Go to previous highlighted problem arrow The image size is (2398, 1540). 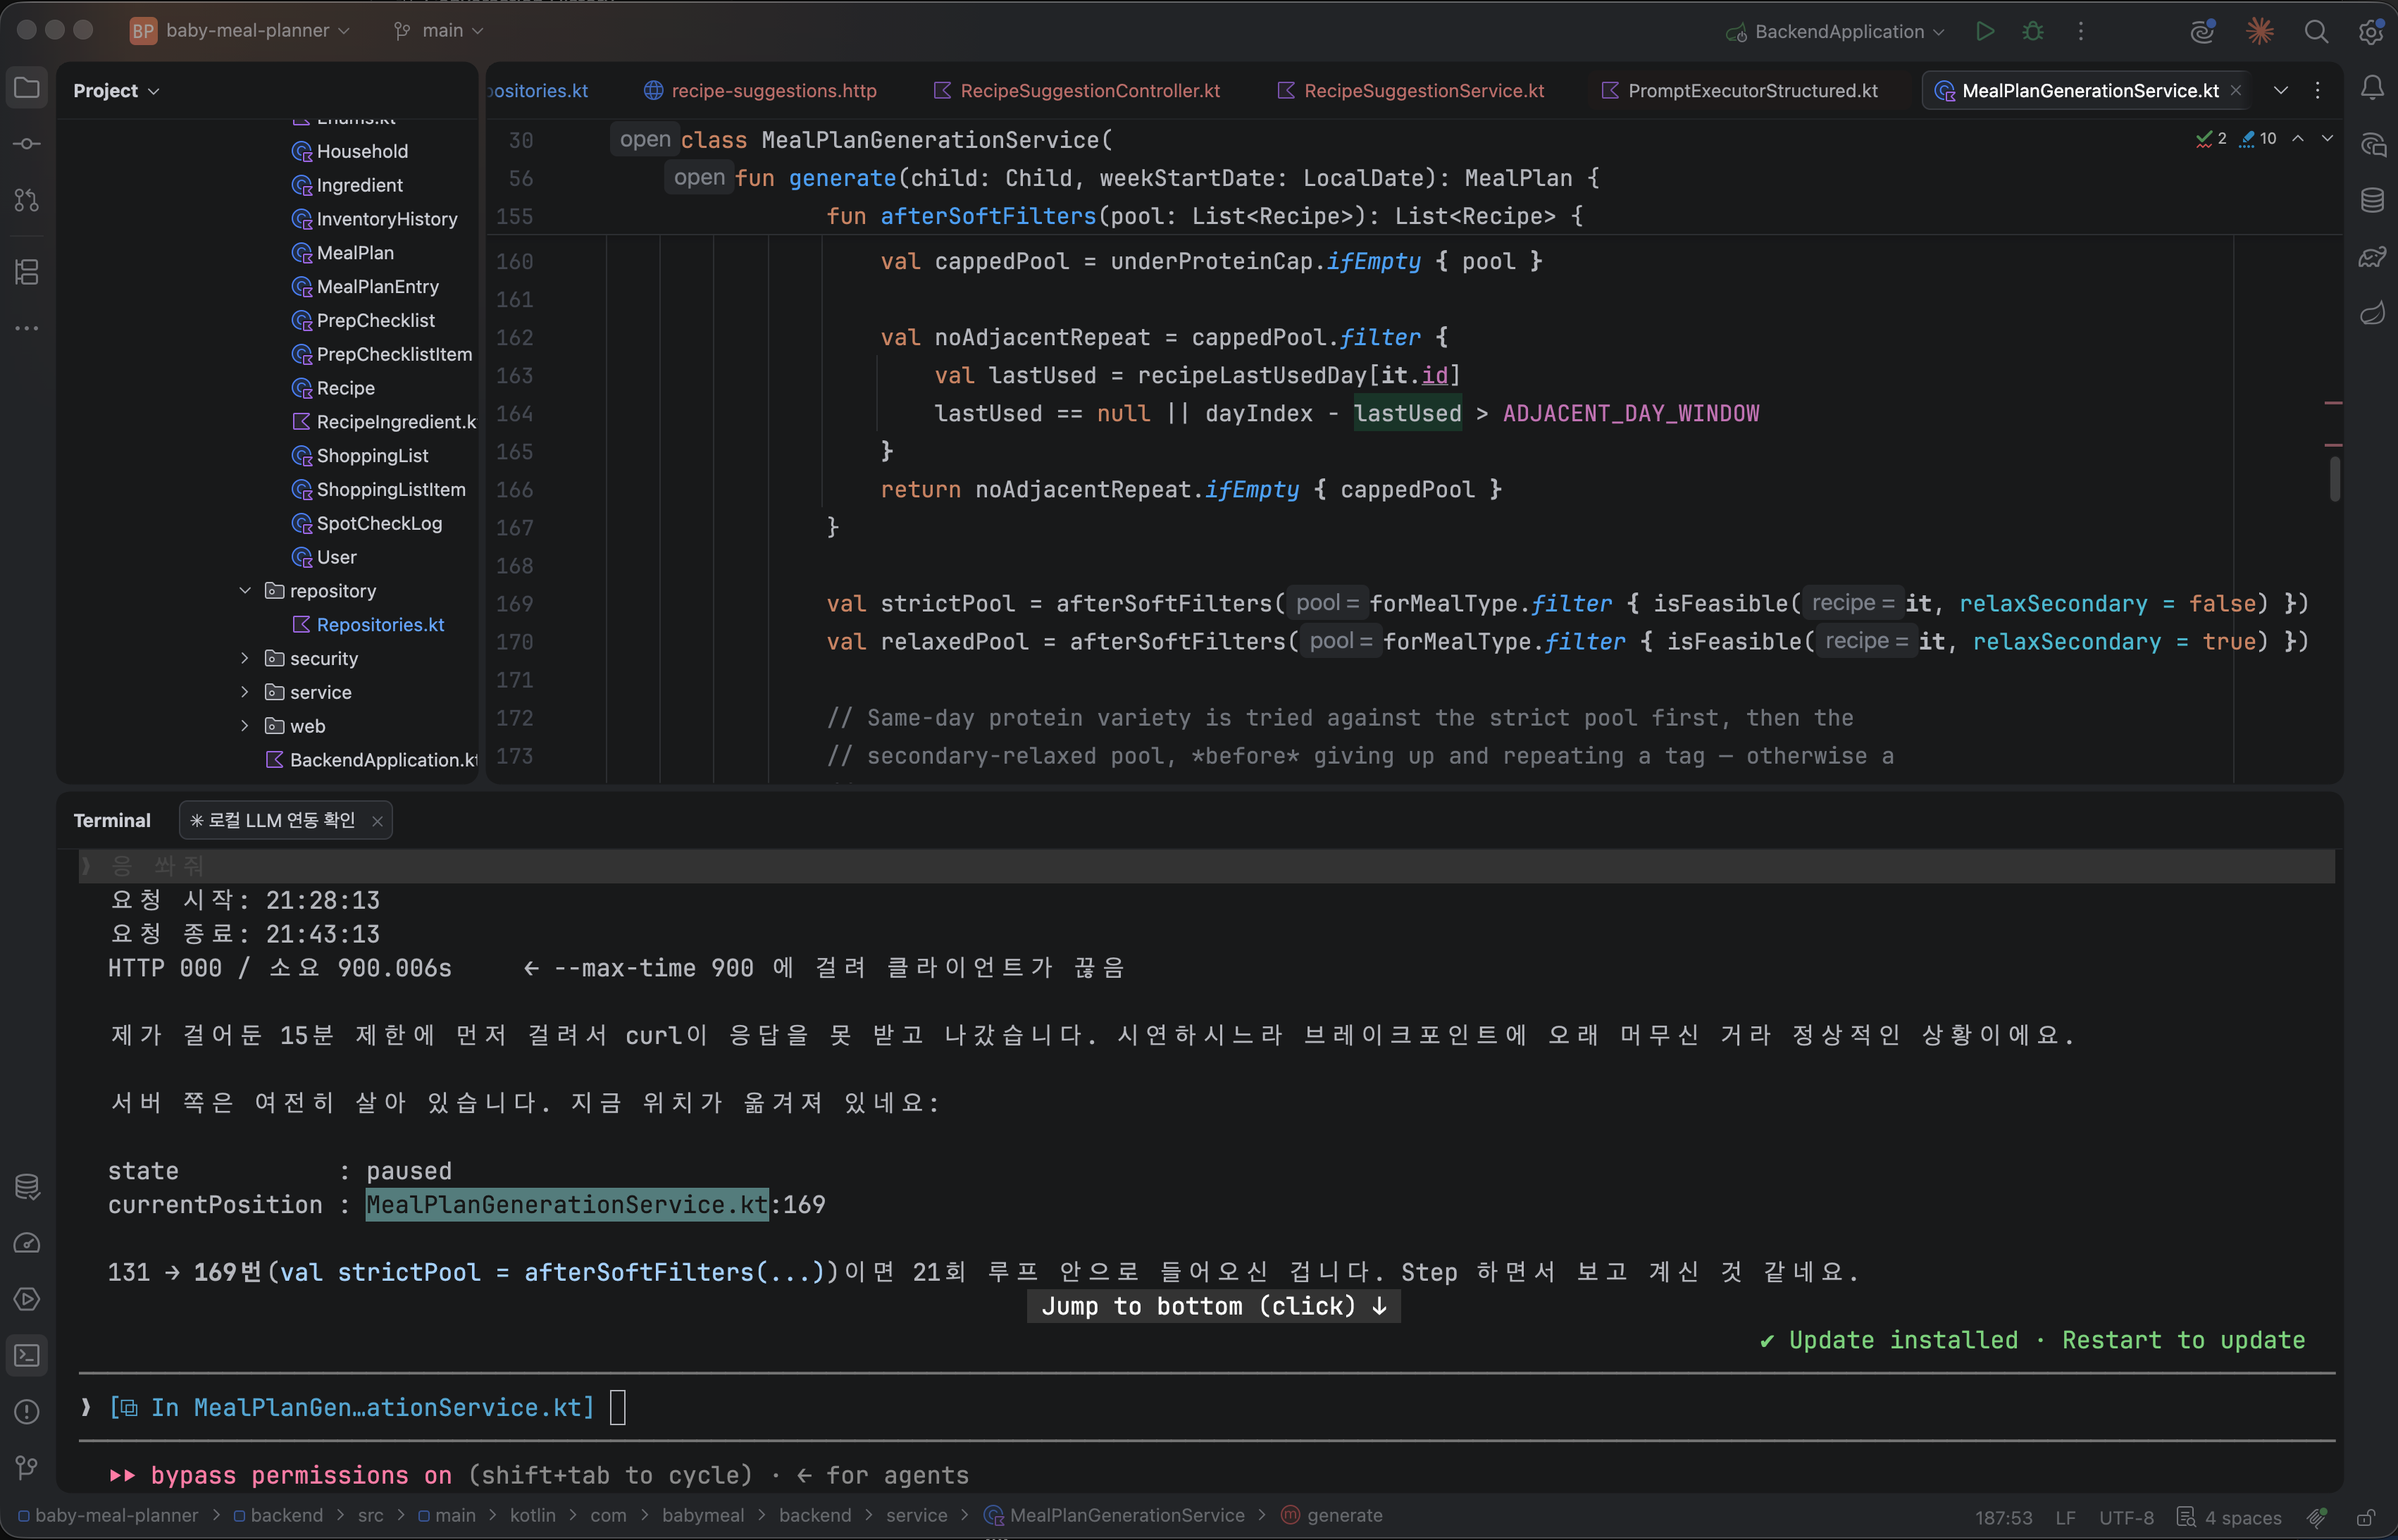point(2298,138)
